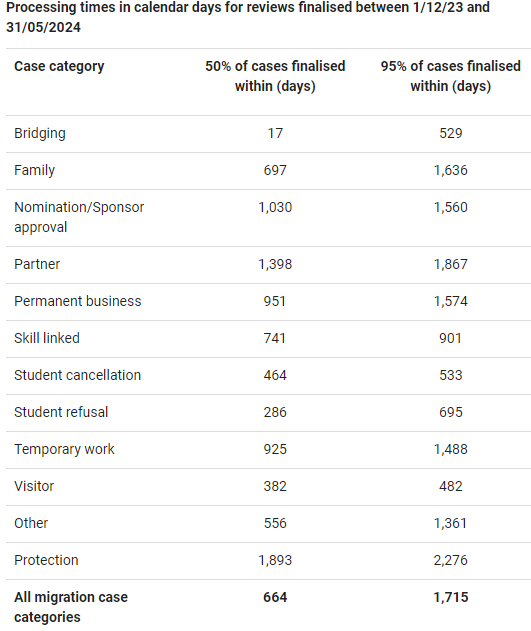Select the Temporary work row label
Screen dimensions: 531x631
[x=64, y=450]
